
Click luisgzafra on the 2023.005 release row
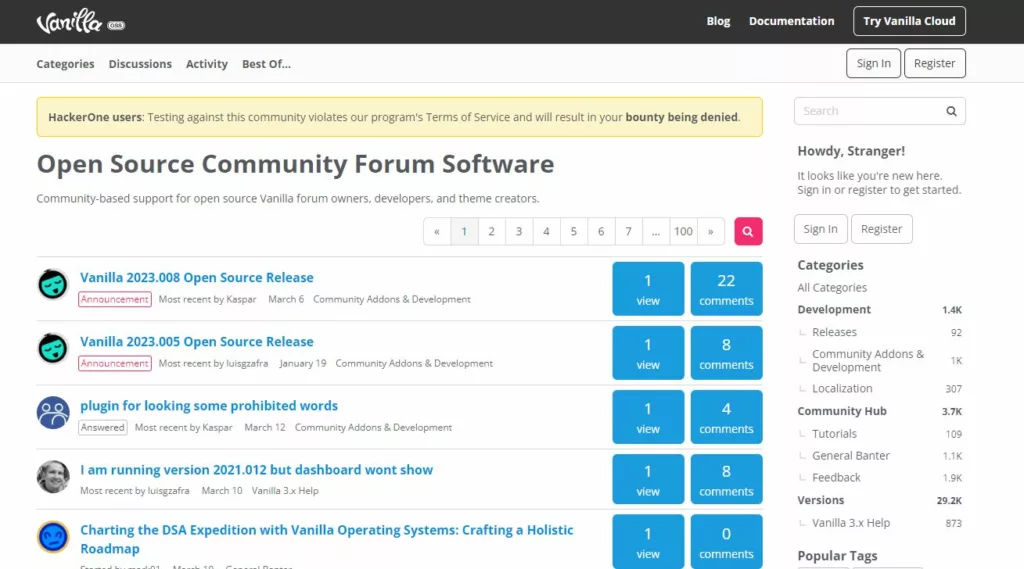248,363
